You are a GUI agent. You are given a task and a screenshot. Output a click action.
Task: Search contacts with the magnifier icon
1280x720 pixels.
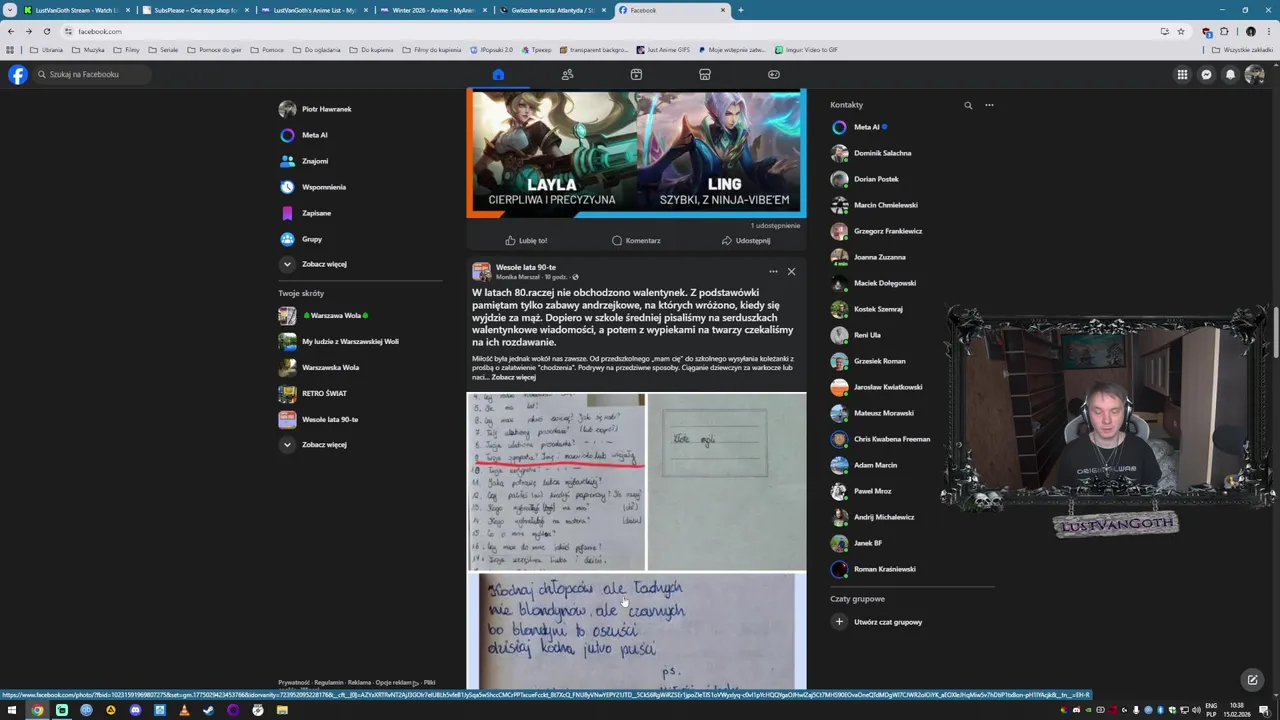(968, 105)
